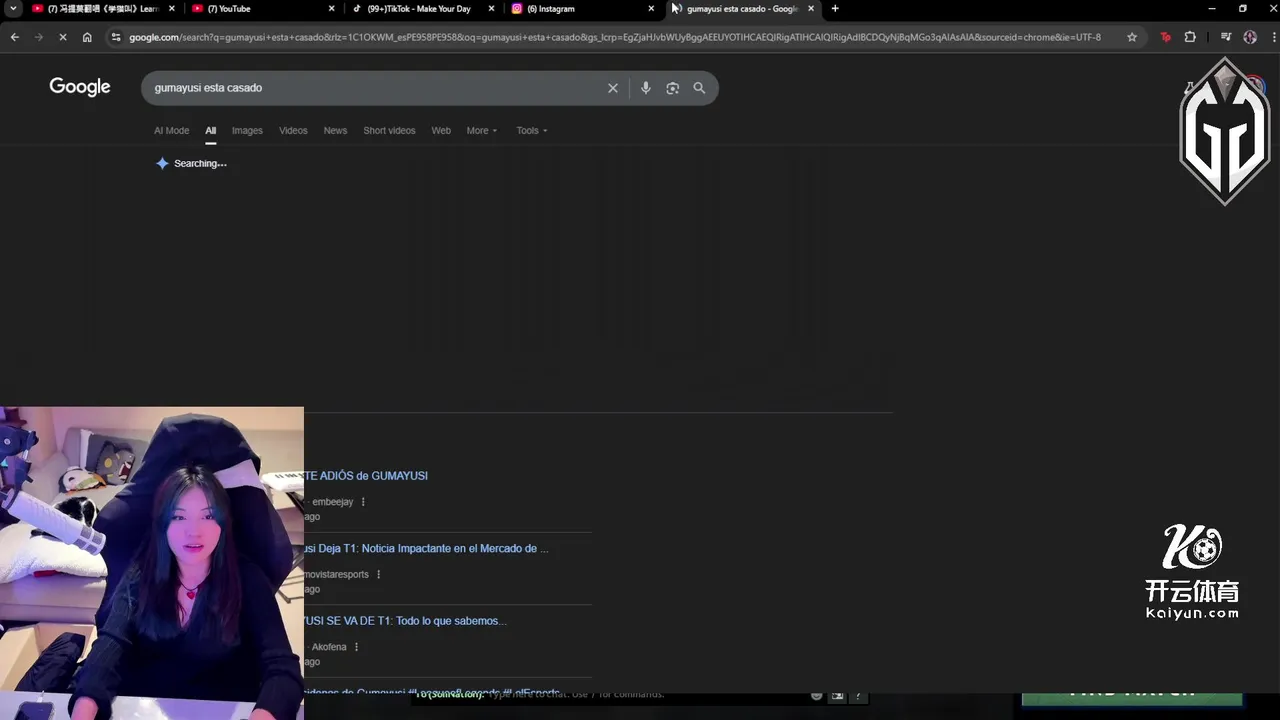Viewport: 1280px width, 720px height.
Task: Open the Extensions puzzle icon
Action: [1190, 37]
